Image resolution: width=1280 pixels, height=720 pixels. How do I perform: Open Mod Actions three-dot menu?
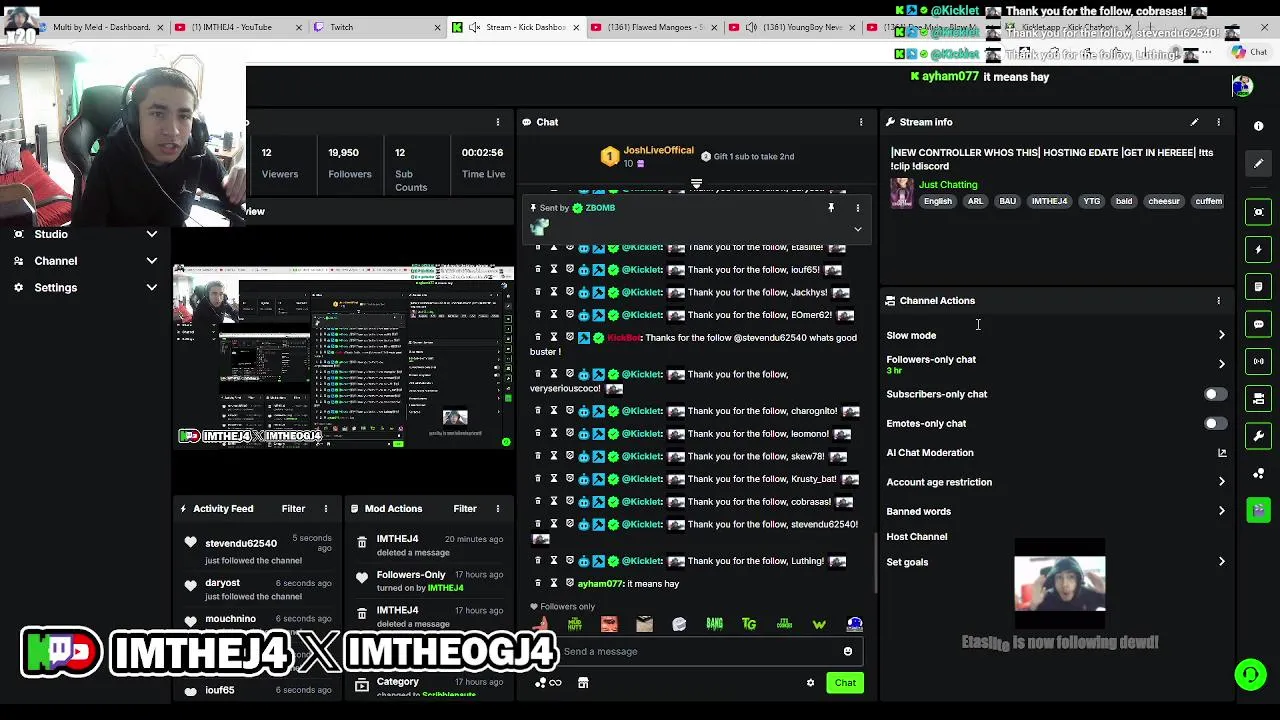point(497,509)
